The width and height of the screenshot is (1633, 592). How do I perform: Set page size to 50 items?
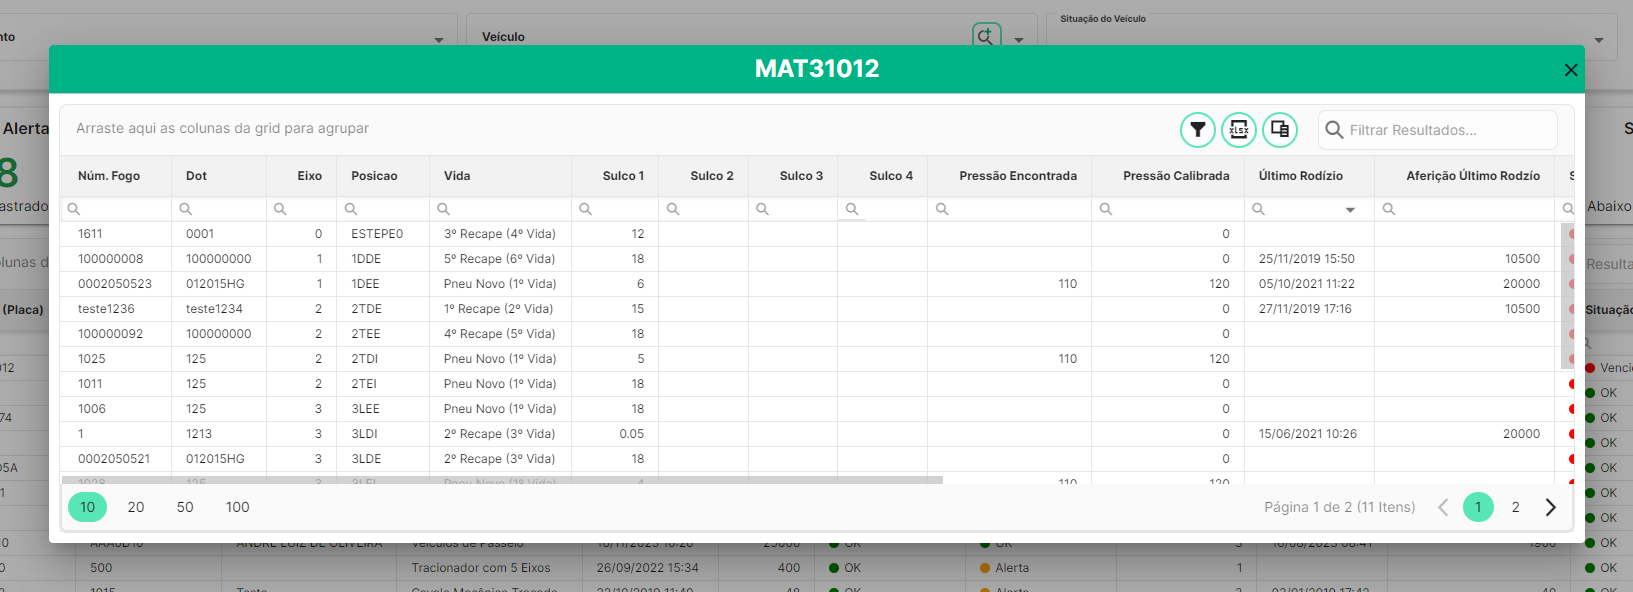(185, 507)
